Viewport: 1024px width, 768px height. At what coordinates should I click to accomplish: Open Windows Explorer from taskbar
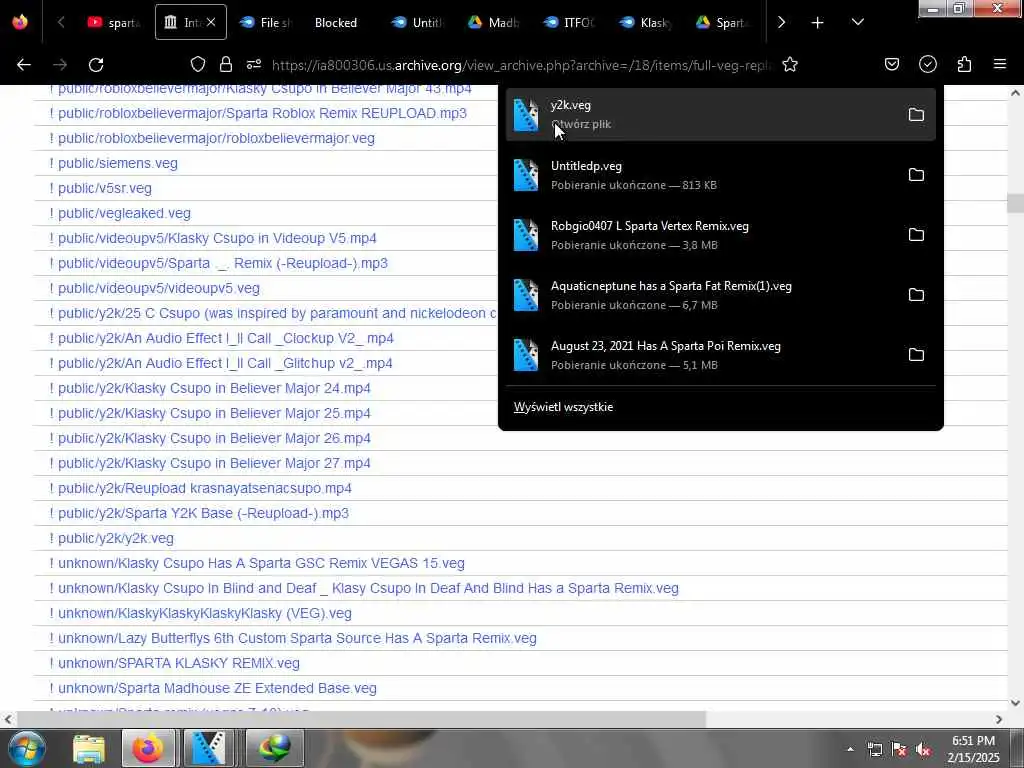(x=89, y=748)
